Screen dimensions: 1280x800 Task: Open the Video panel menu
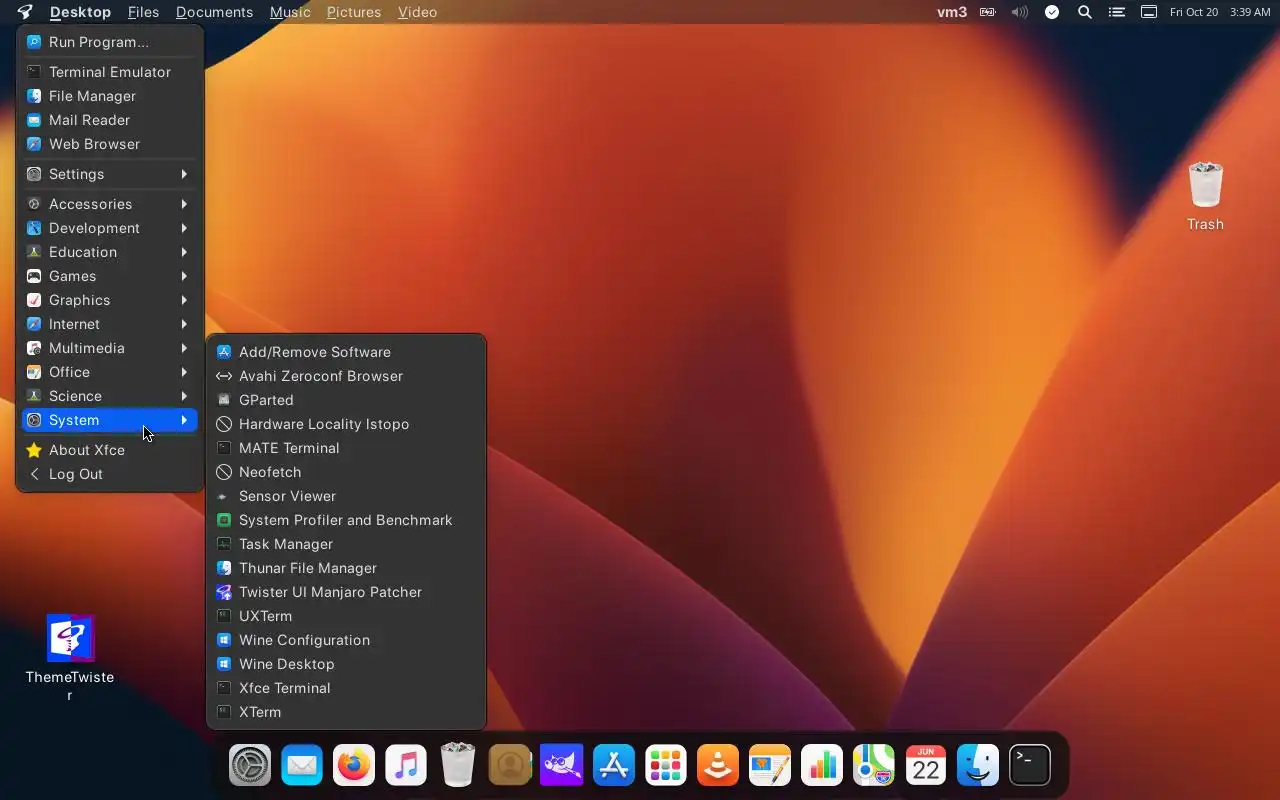417,12
